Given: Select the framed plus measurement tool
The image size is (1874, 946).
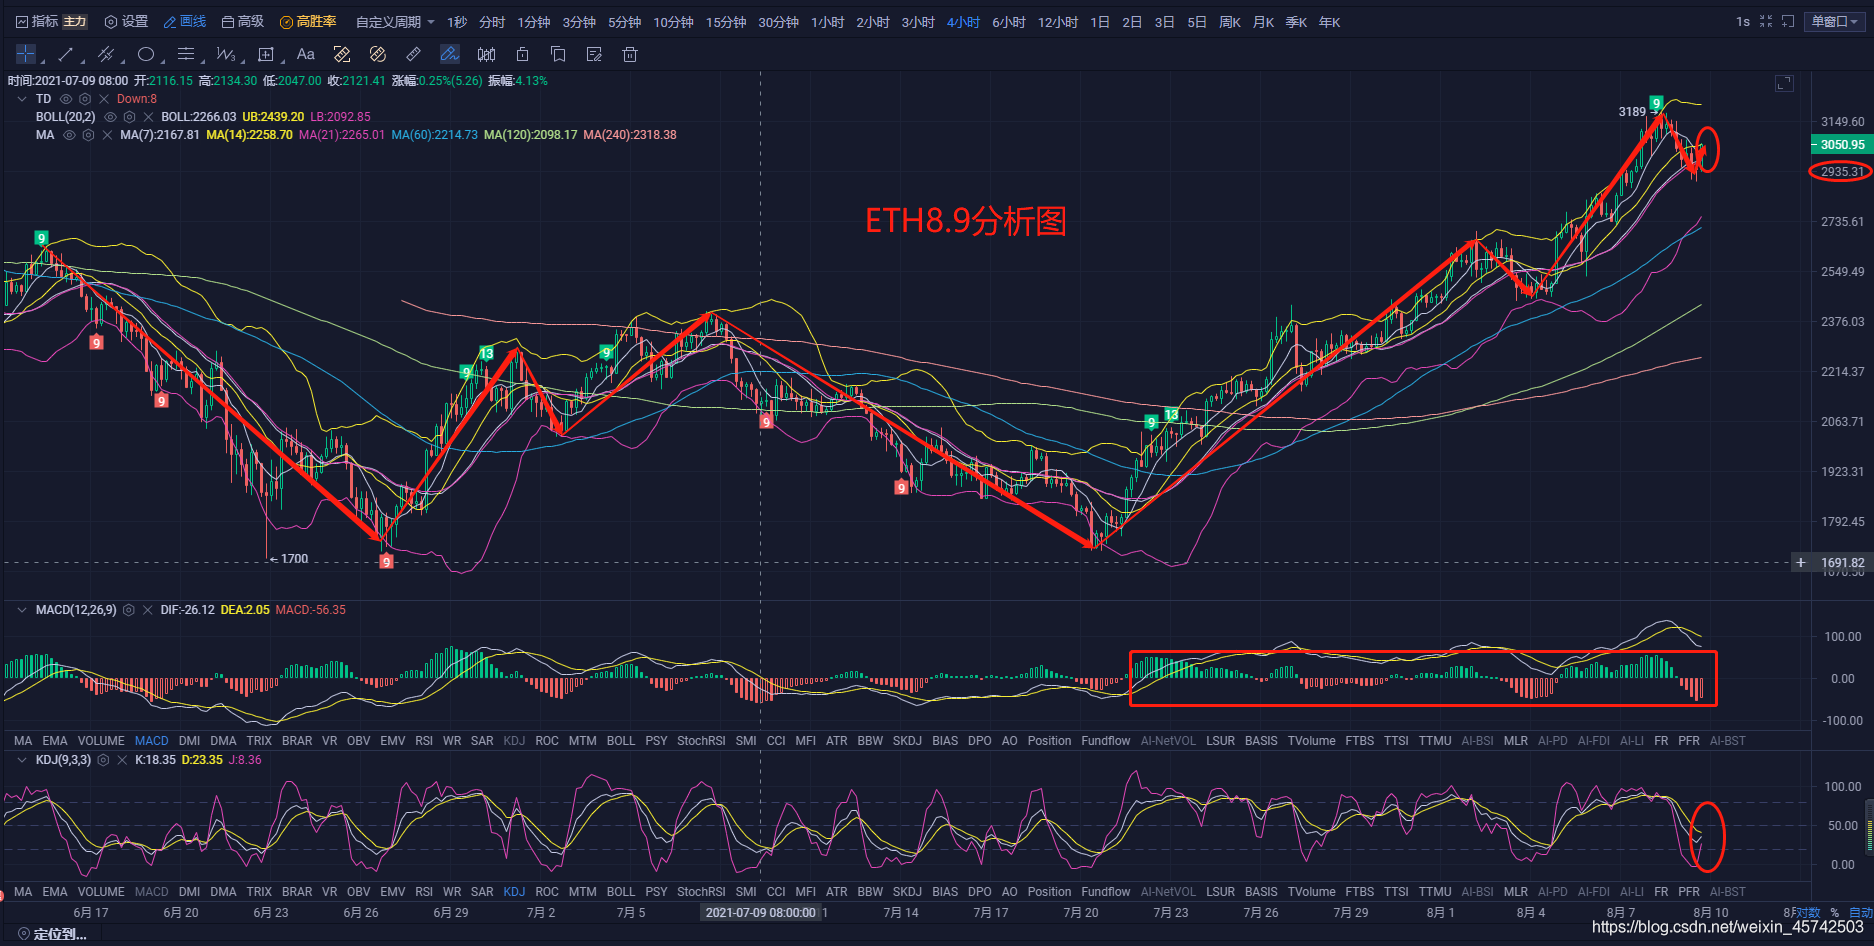Looking at the screenshot, I should (x=266, y=54).
